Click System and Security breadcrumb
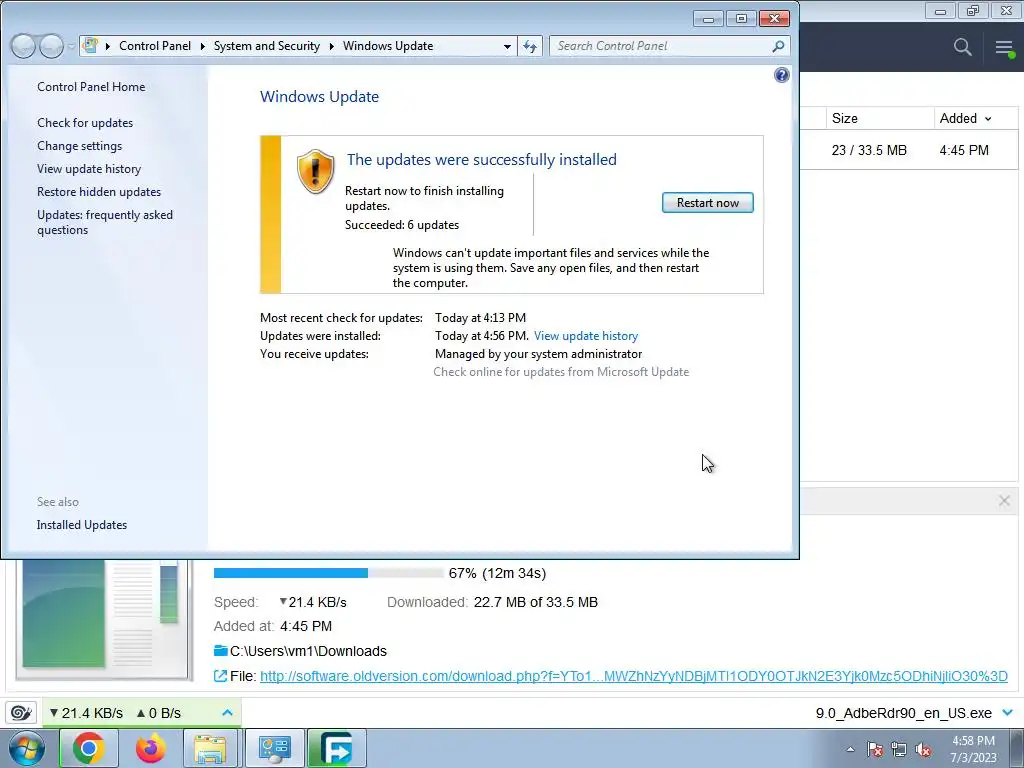Image resolution: width=1024 pixels, height=768 pixels. (x=267, y=46)
